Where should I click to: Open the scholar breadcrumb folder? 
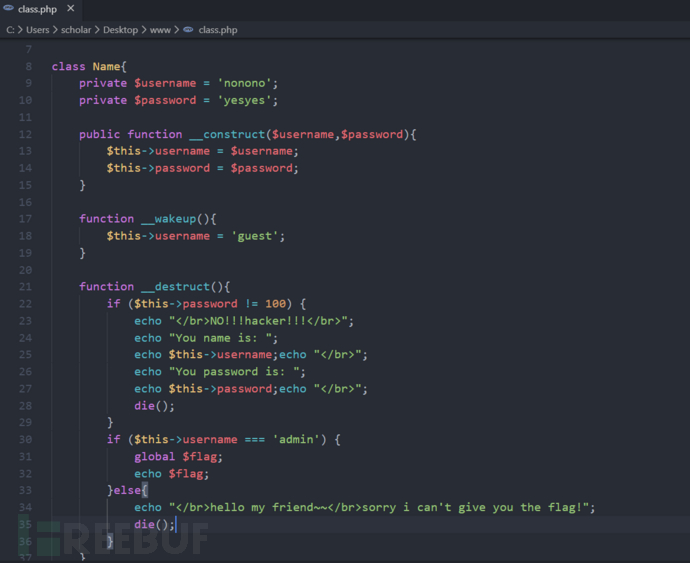(x=76, y=30)
